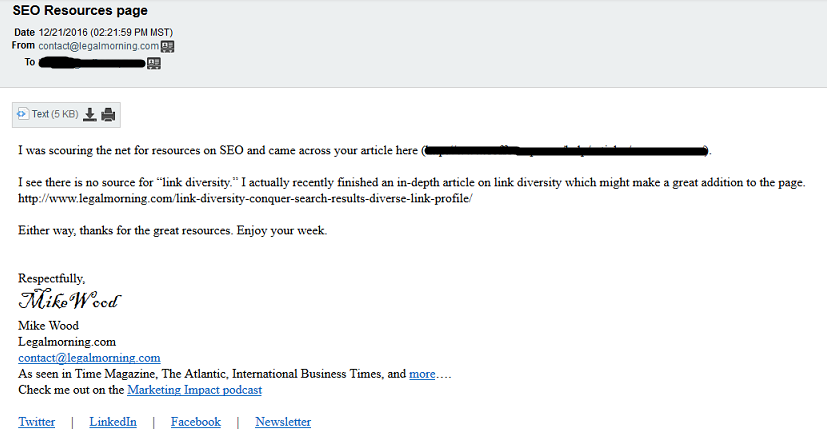The image size is (827, 444).
Task: Print the email using printer icon
Action: pyautogui.click(x=108, y=114)
